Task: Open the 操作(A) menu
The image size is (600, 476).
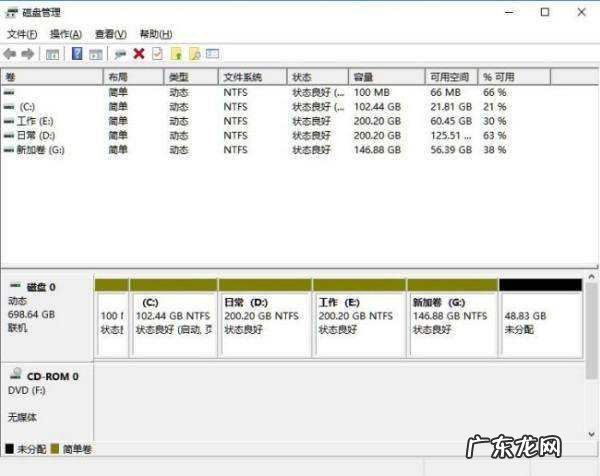Action: pyautogui.click(x=66, y=34)
